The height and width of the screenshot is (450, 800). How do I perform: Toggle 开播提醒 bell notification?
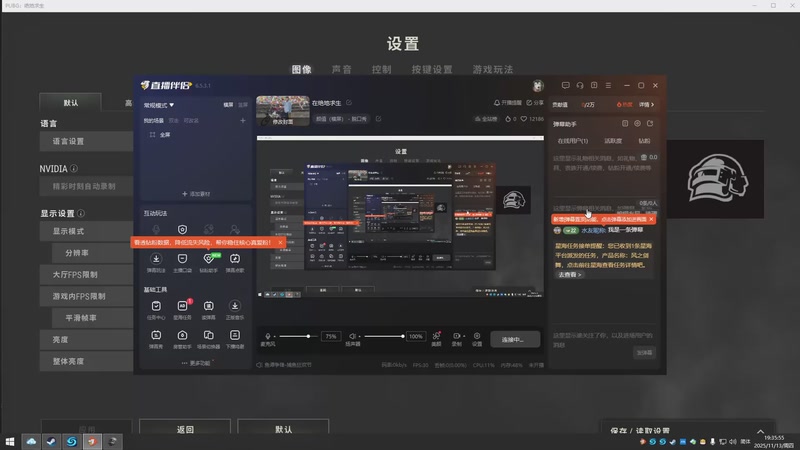pyautogui.click(x=507, y=103)
